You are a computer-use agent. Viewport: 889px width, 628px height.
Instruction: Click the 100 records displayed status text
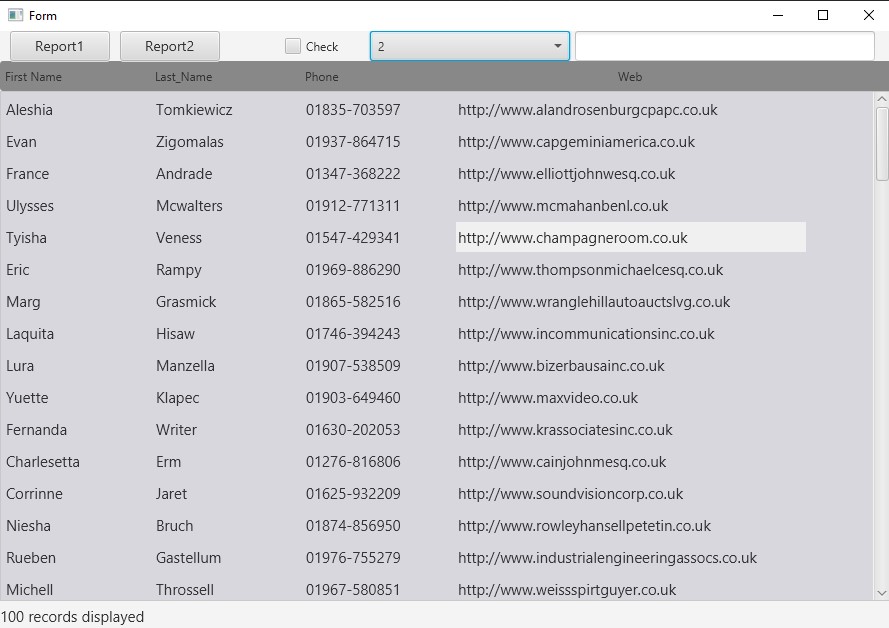(71, 616)
